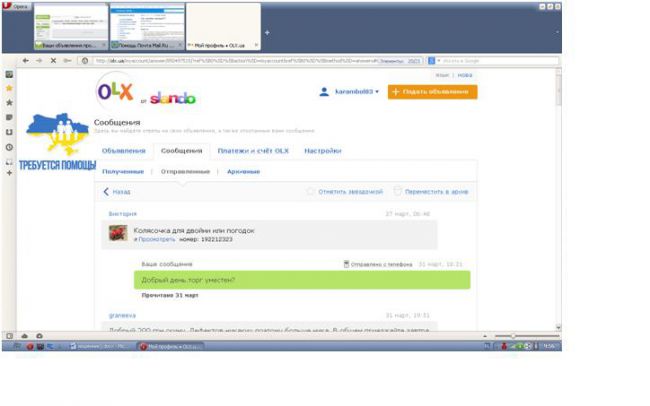Go to the 'Настройки' tab

(x=322, y=151)
